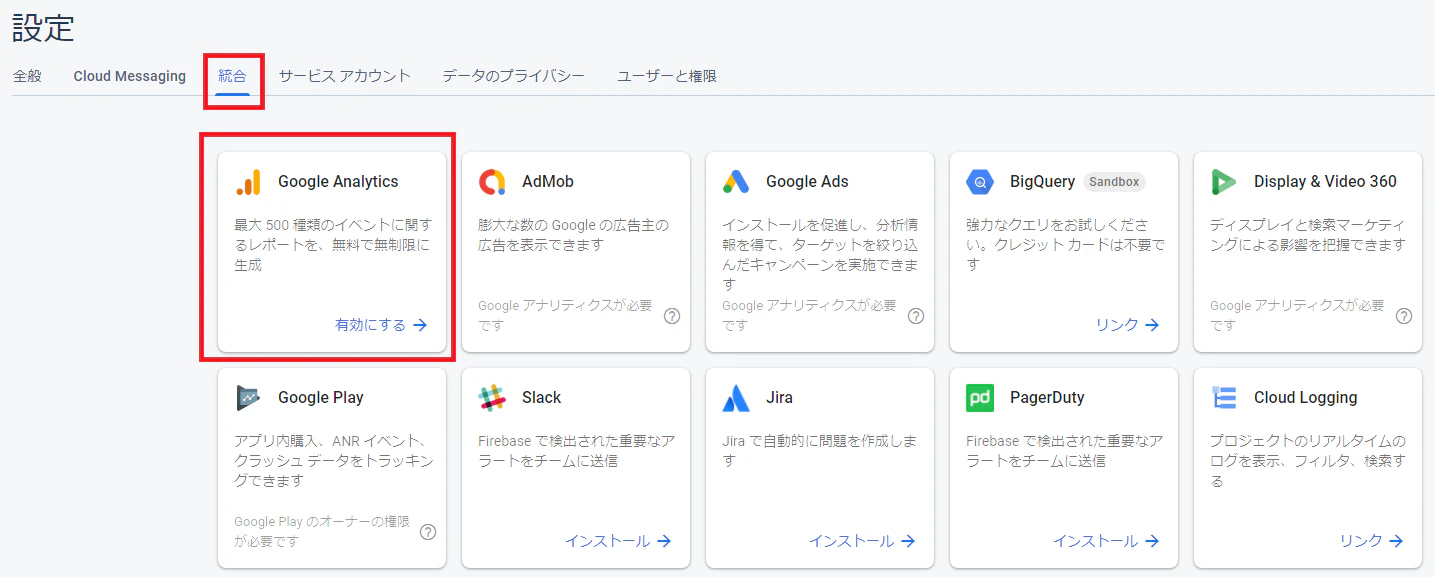1435x577 pixels.
Task: Click the AdMob card title
Action: point(548,182)
